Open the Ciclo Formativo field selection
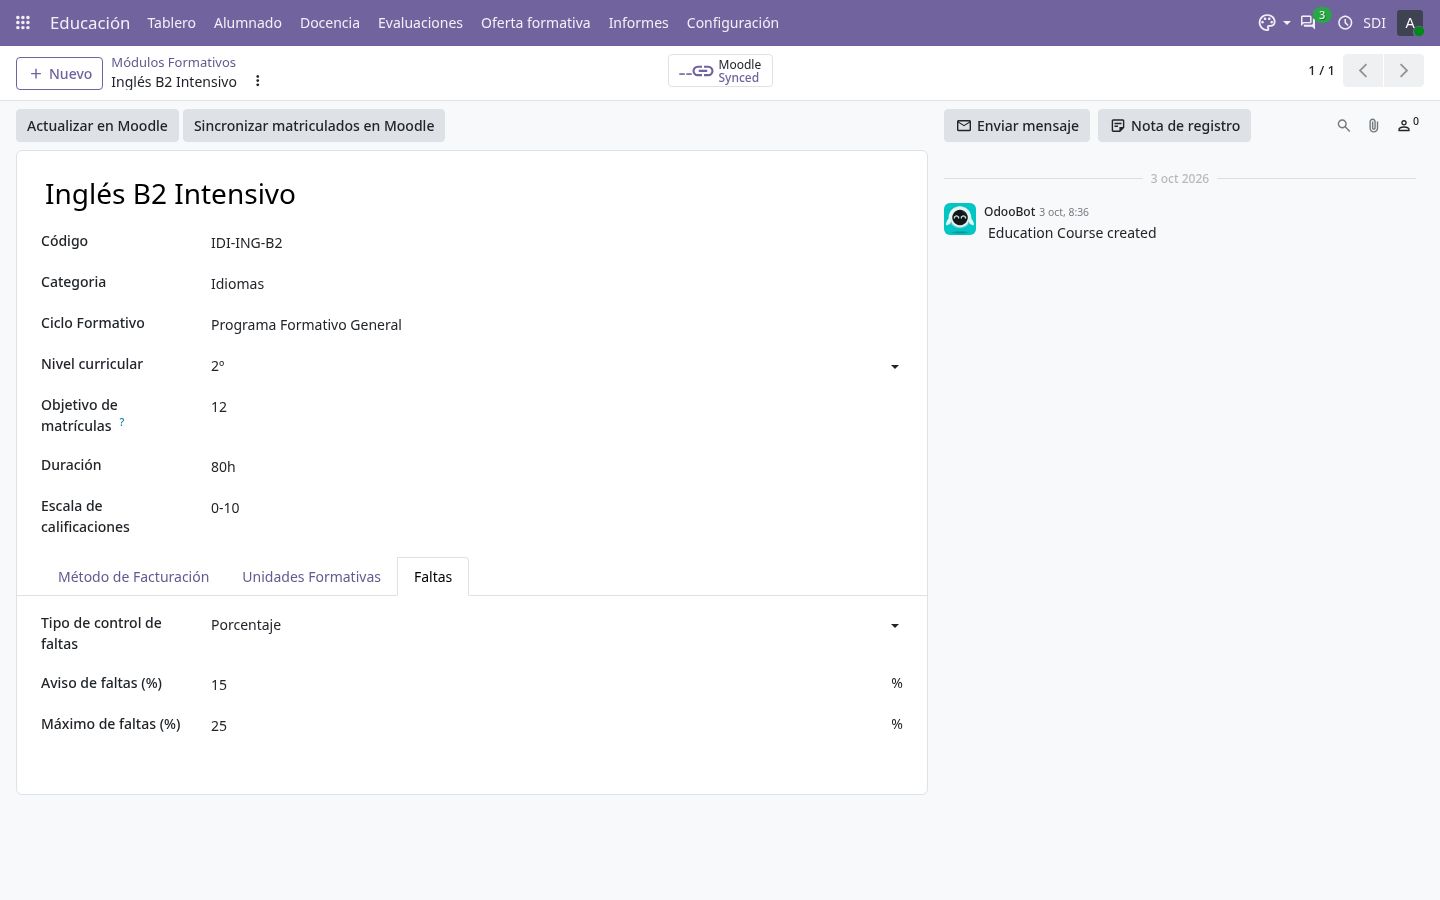The height and width of the screenshot is (900, 1440). click(x=555, y=325)
